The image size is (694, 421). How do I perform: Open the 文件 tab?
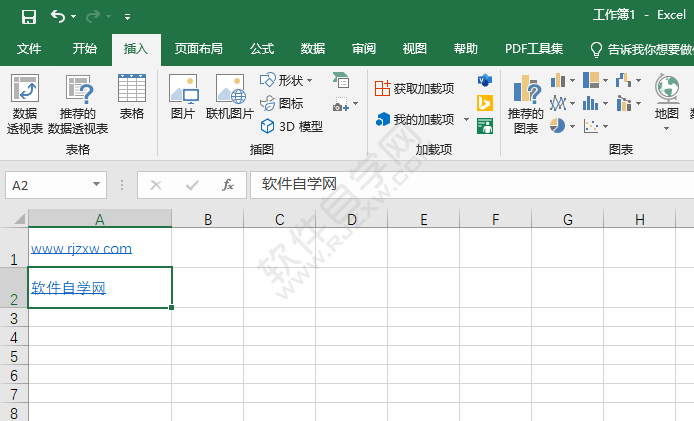click(x=29, y=49)
